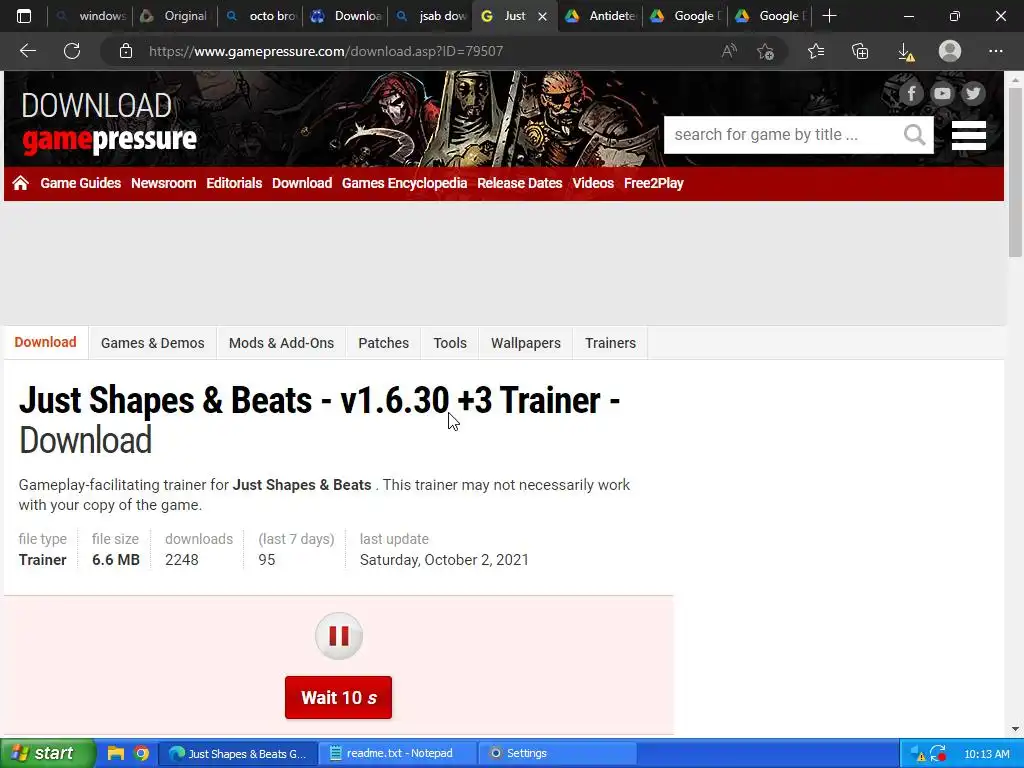Image resolution: width=1024 pixels, height=768 pixels.
Task: Click the 10:13 AM clock
Action: point(987,754)
